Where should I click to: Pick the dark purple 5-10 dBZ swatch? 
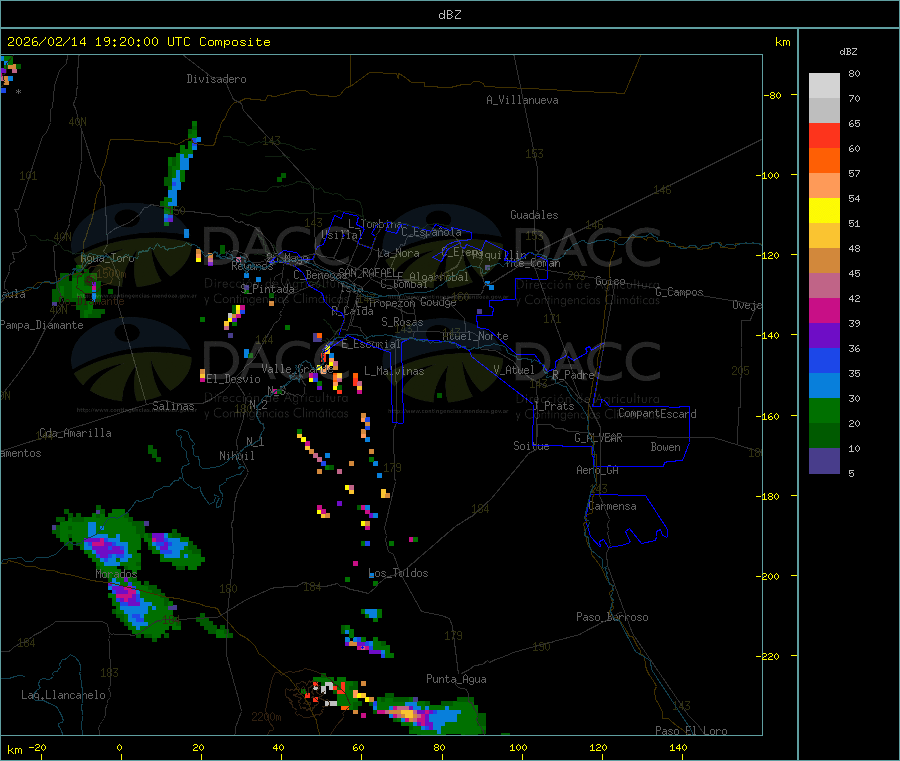(x=824, y=460)
